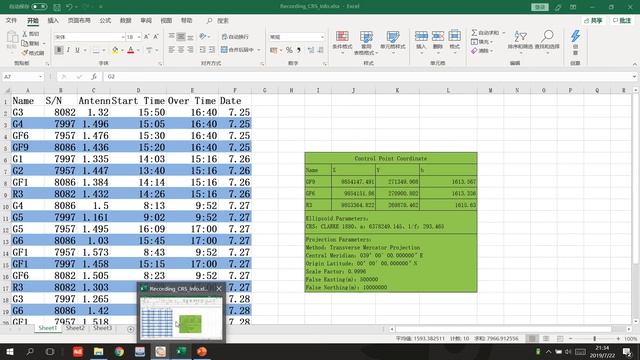Screen dimensions: 640x360
Task: Click the increase decimal icon
Action: click(x=311, y=50)
